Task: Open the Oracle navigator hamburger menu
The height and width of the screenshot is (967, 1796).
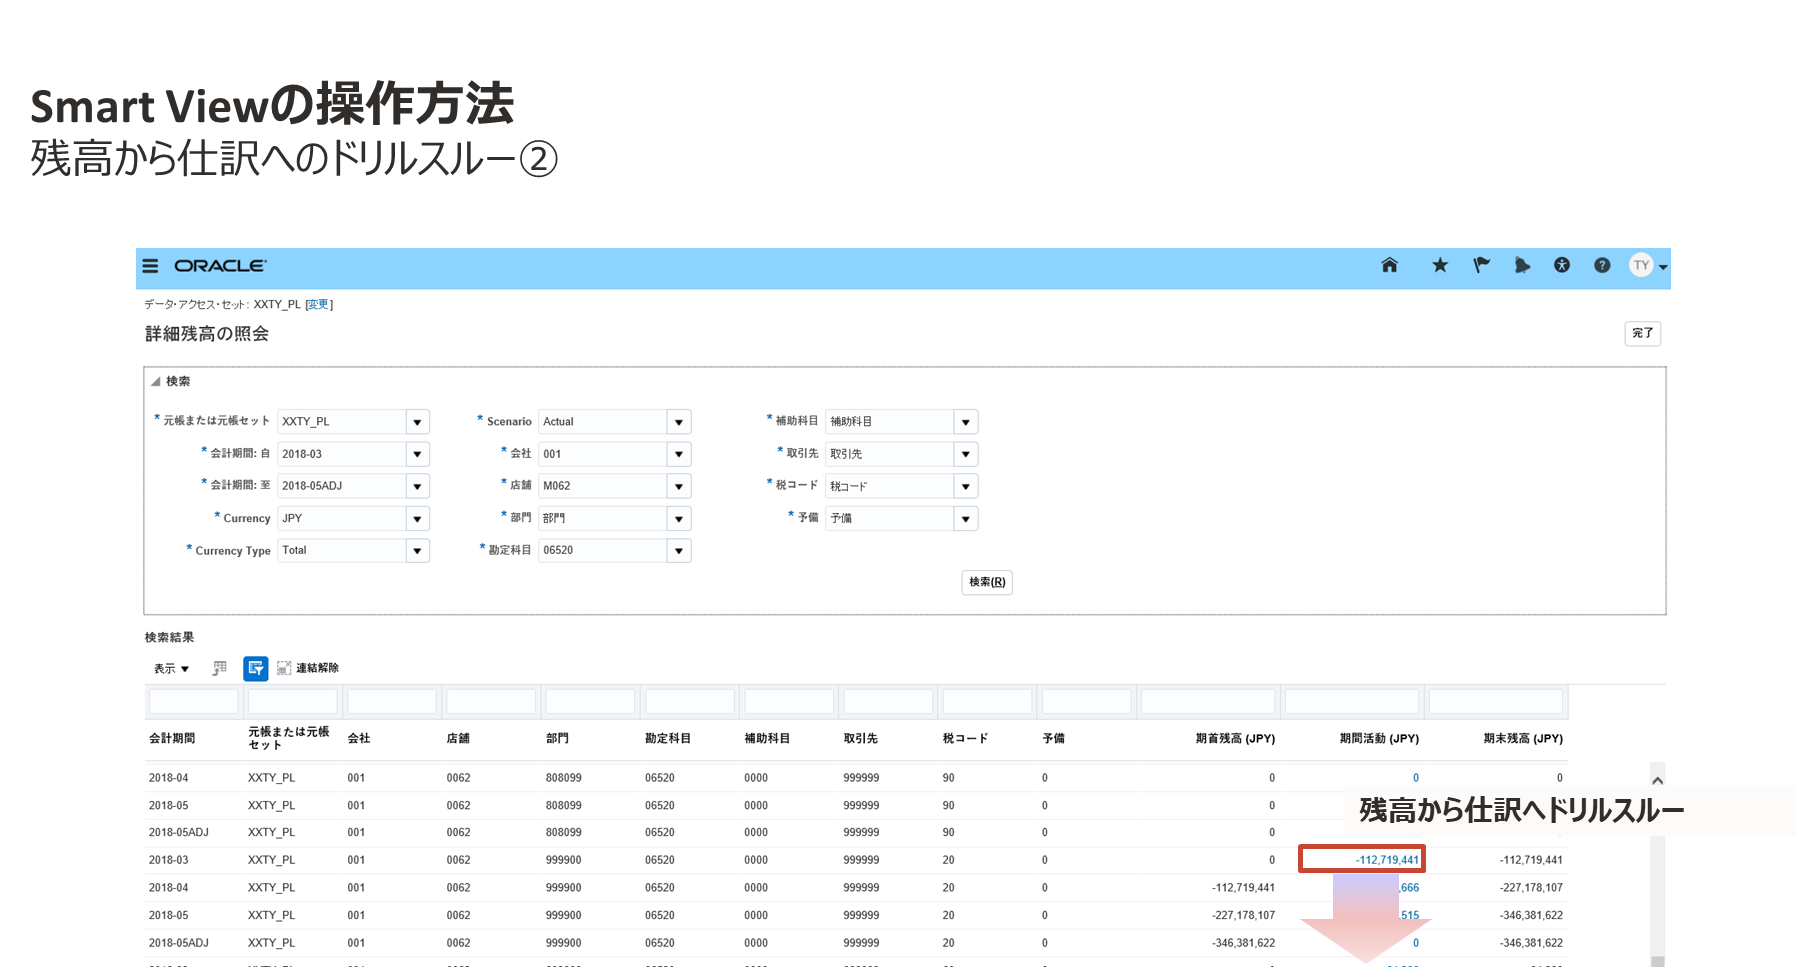Action: point(150,266)
